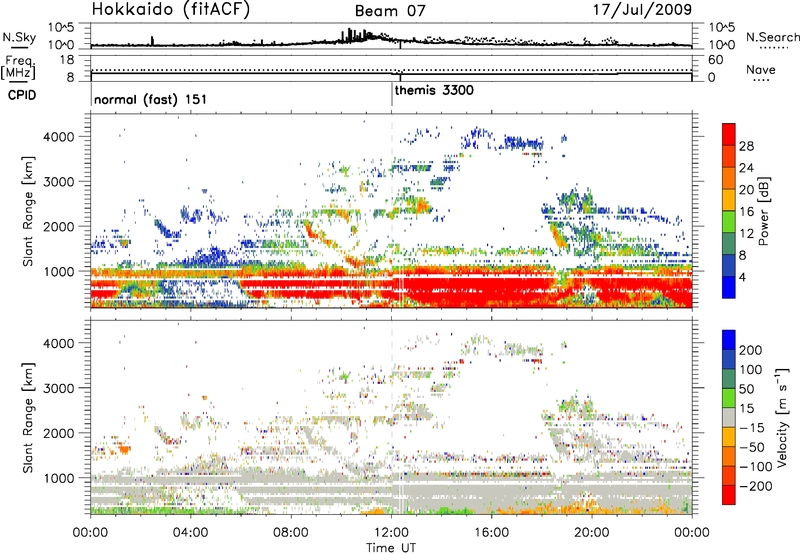Viewport: 800px width, 554px height.
Task: Click the 'Slant Range [km]' label of the velocity panel
Action: (x=28, y=418)
